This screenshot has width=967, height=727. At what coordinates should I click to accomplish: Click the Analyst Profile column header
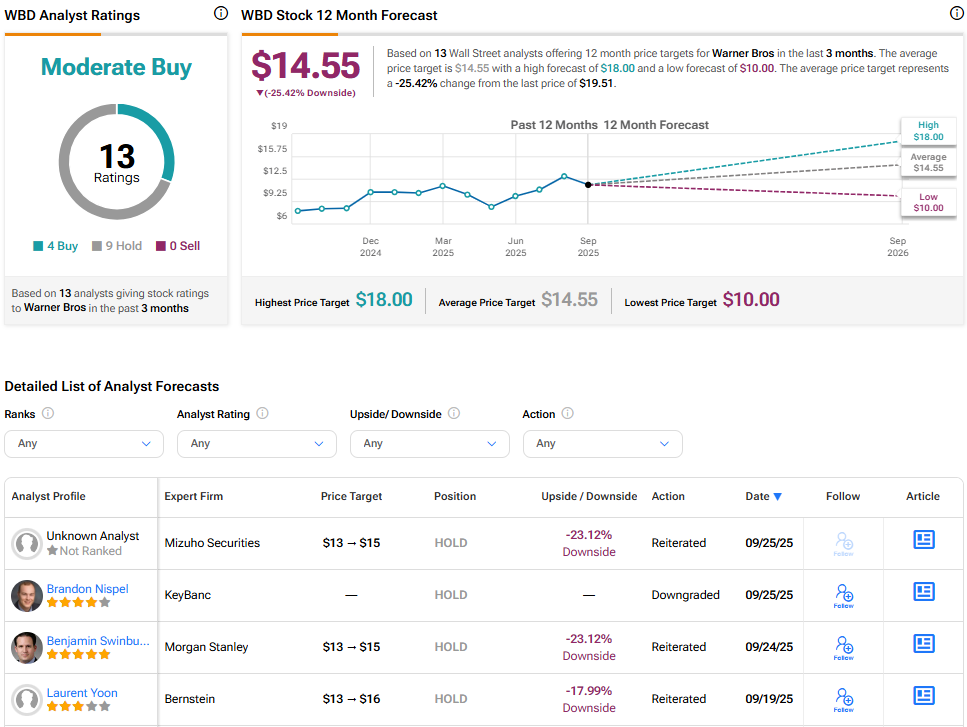click(49, 496)
